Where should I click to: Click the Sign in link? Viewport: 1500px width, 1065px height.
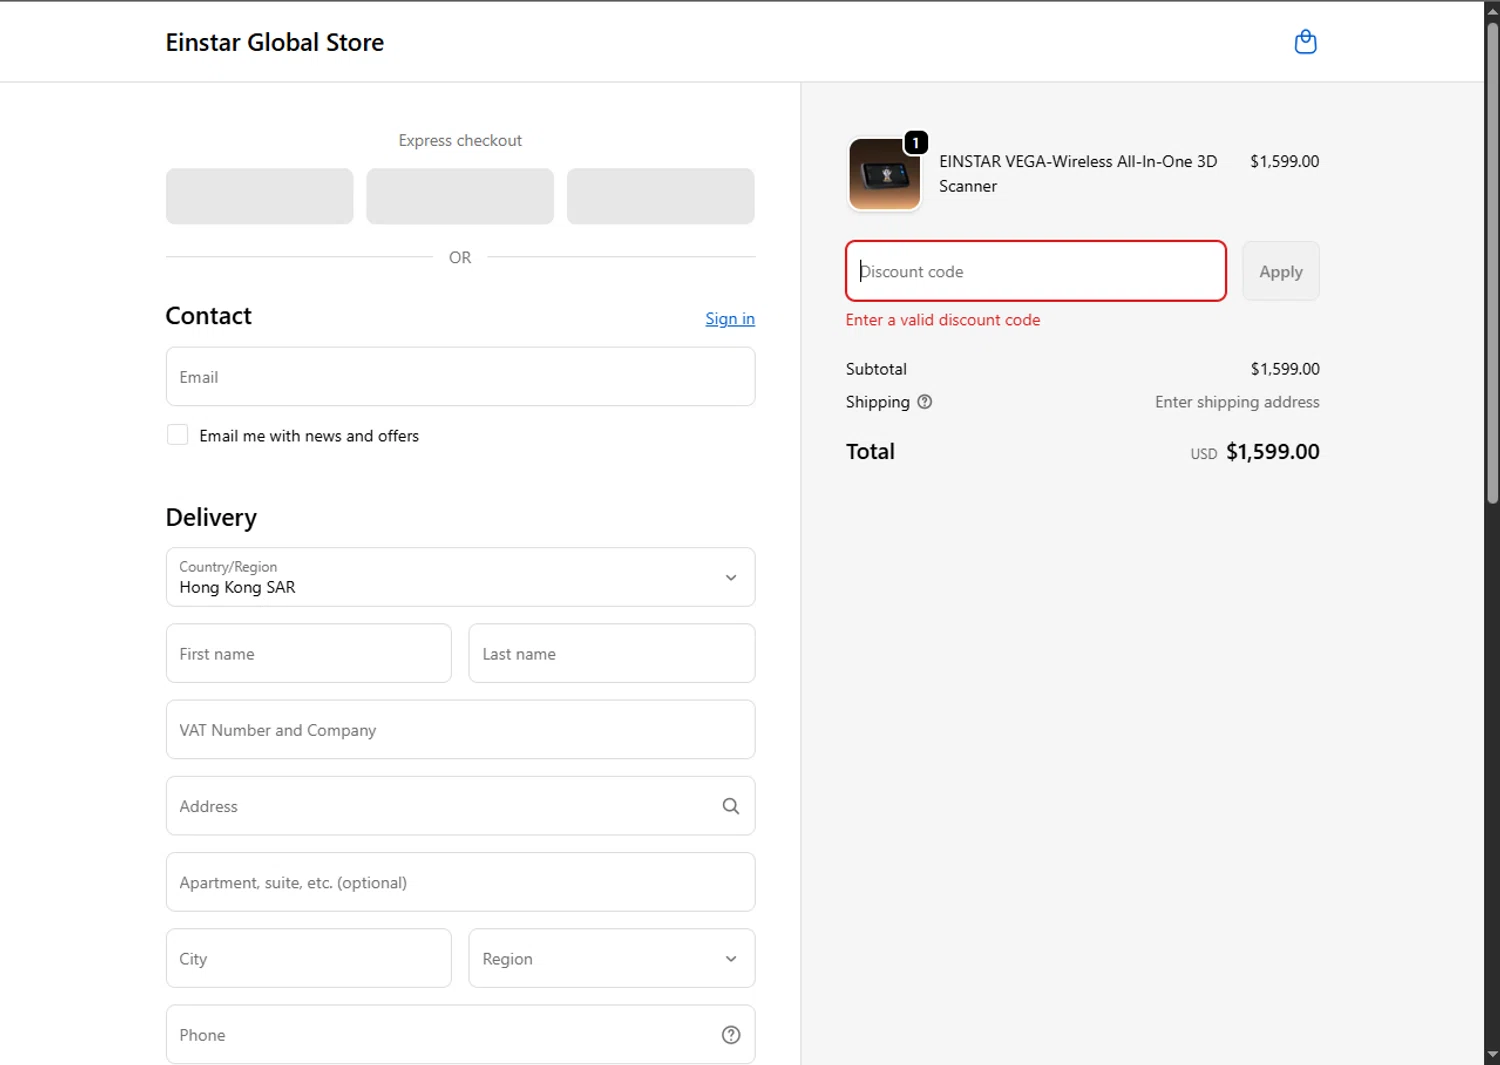point(730,318)
